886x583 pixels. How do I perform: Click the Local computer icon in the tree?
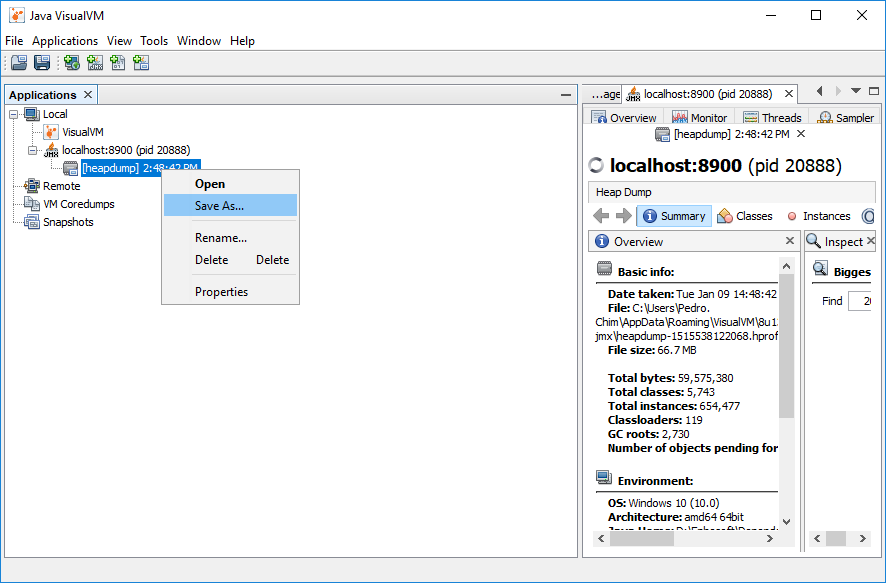(32, 114)
